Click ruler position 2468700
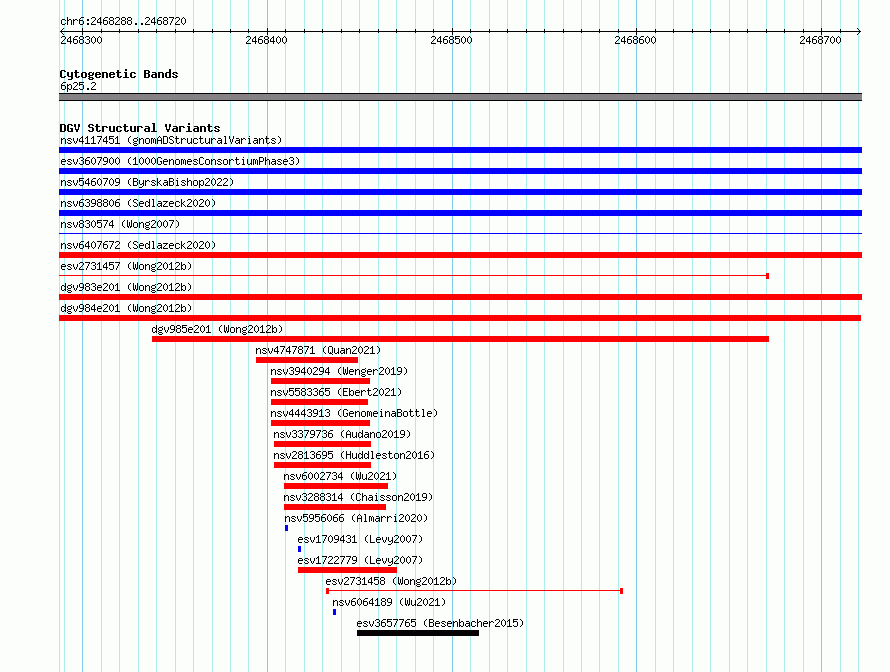 point(820,40)
